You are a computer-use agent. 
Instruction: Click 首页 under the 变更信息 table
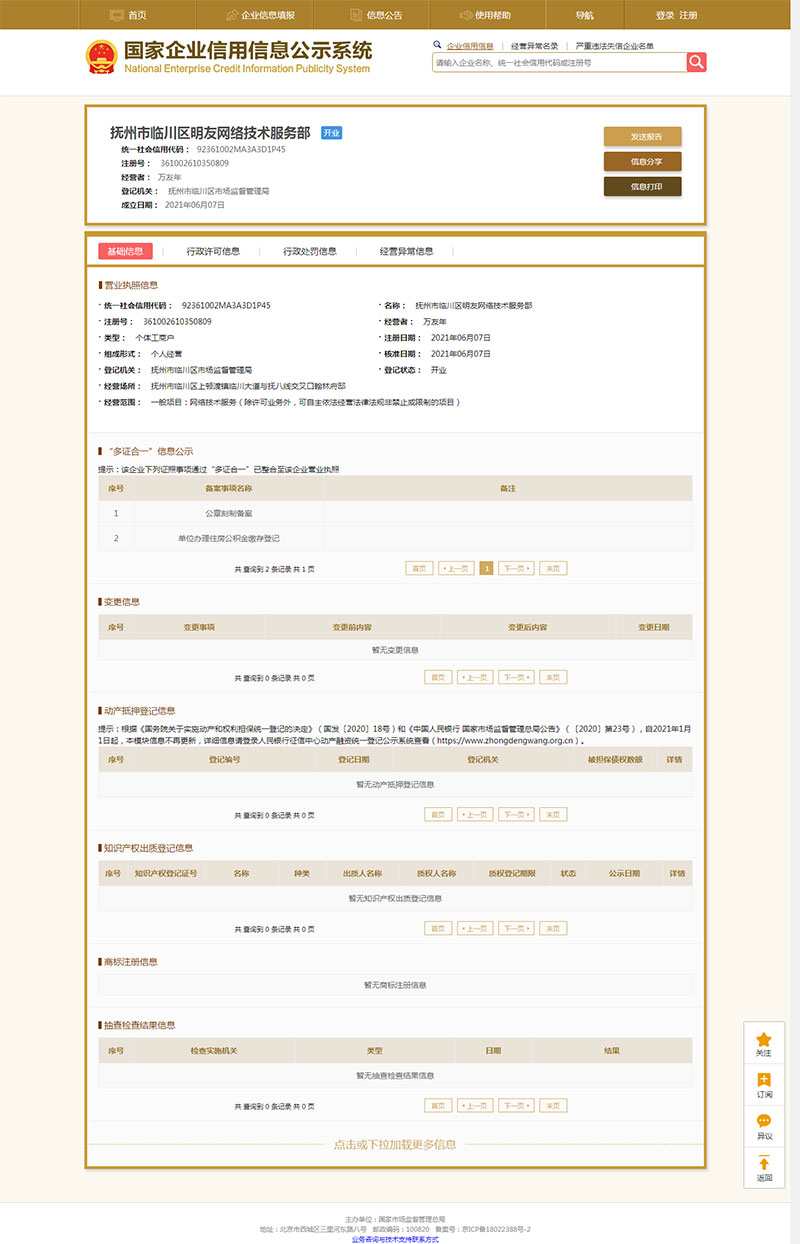[438, 677]
